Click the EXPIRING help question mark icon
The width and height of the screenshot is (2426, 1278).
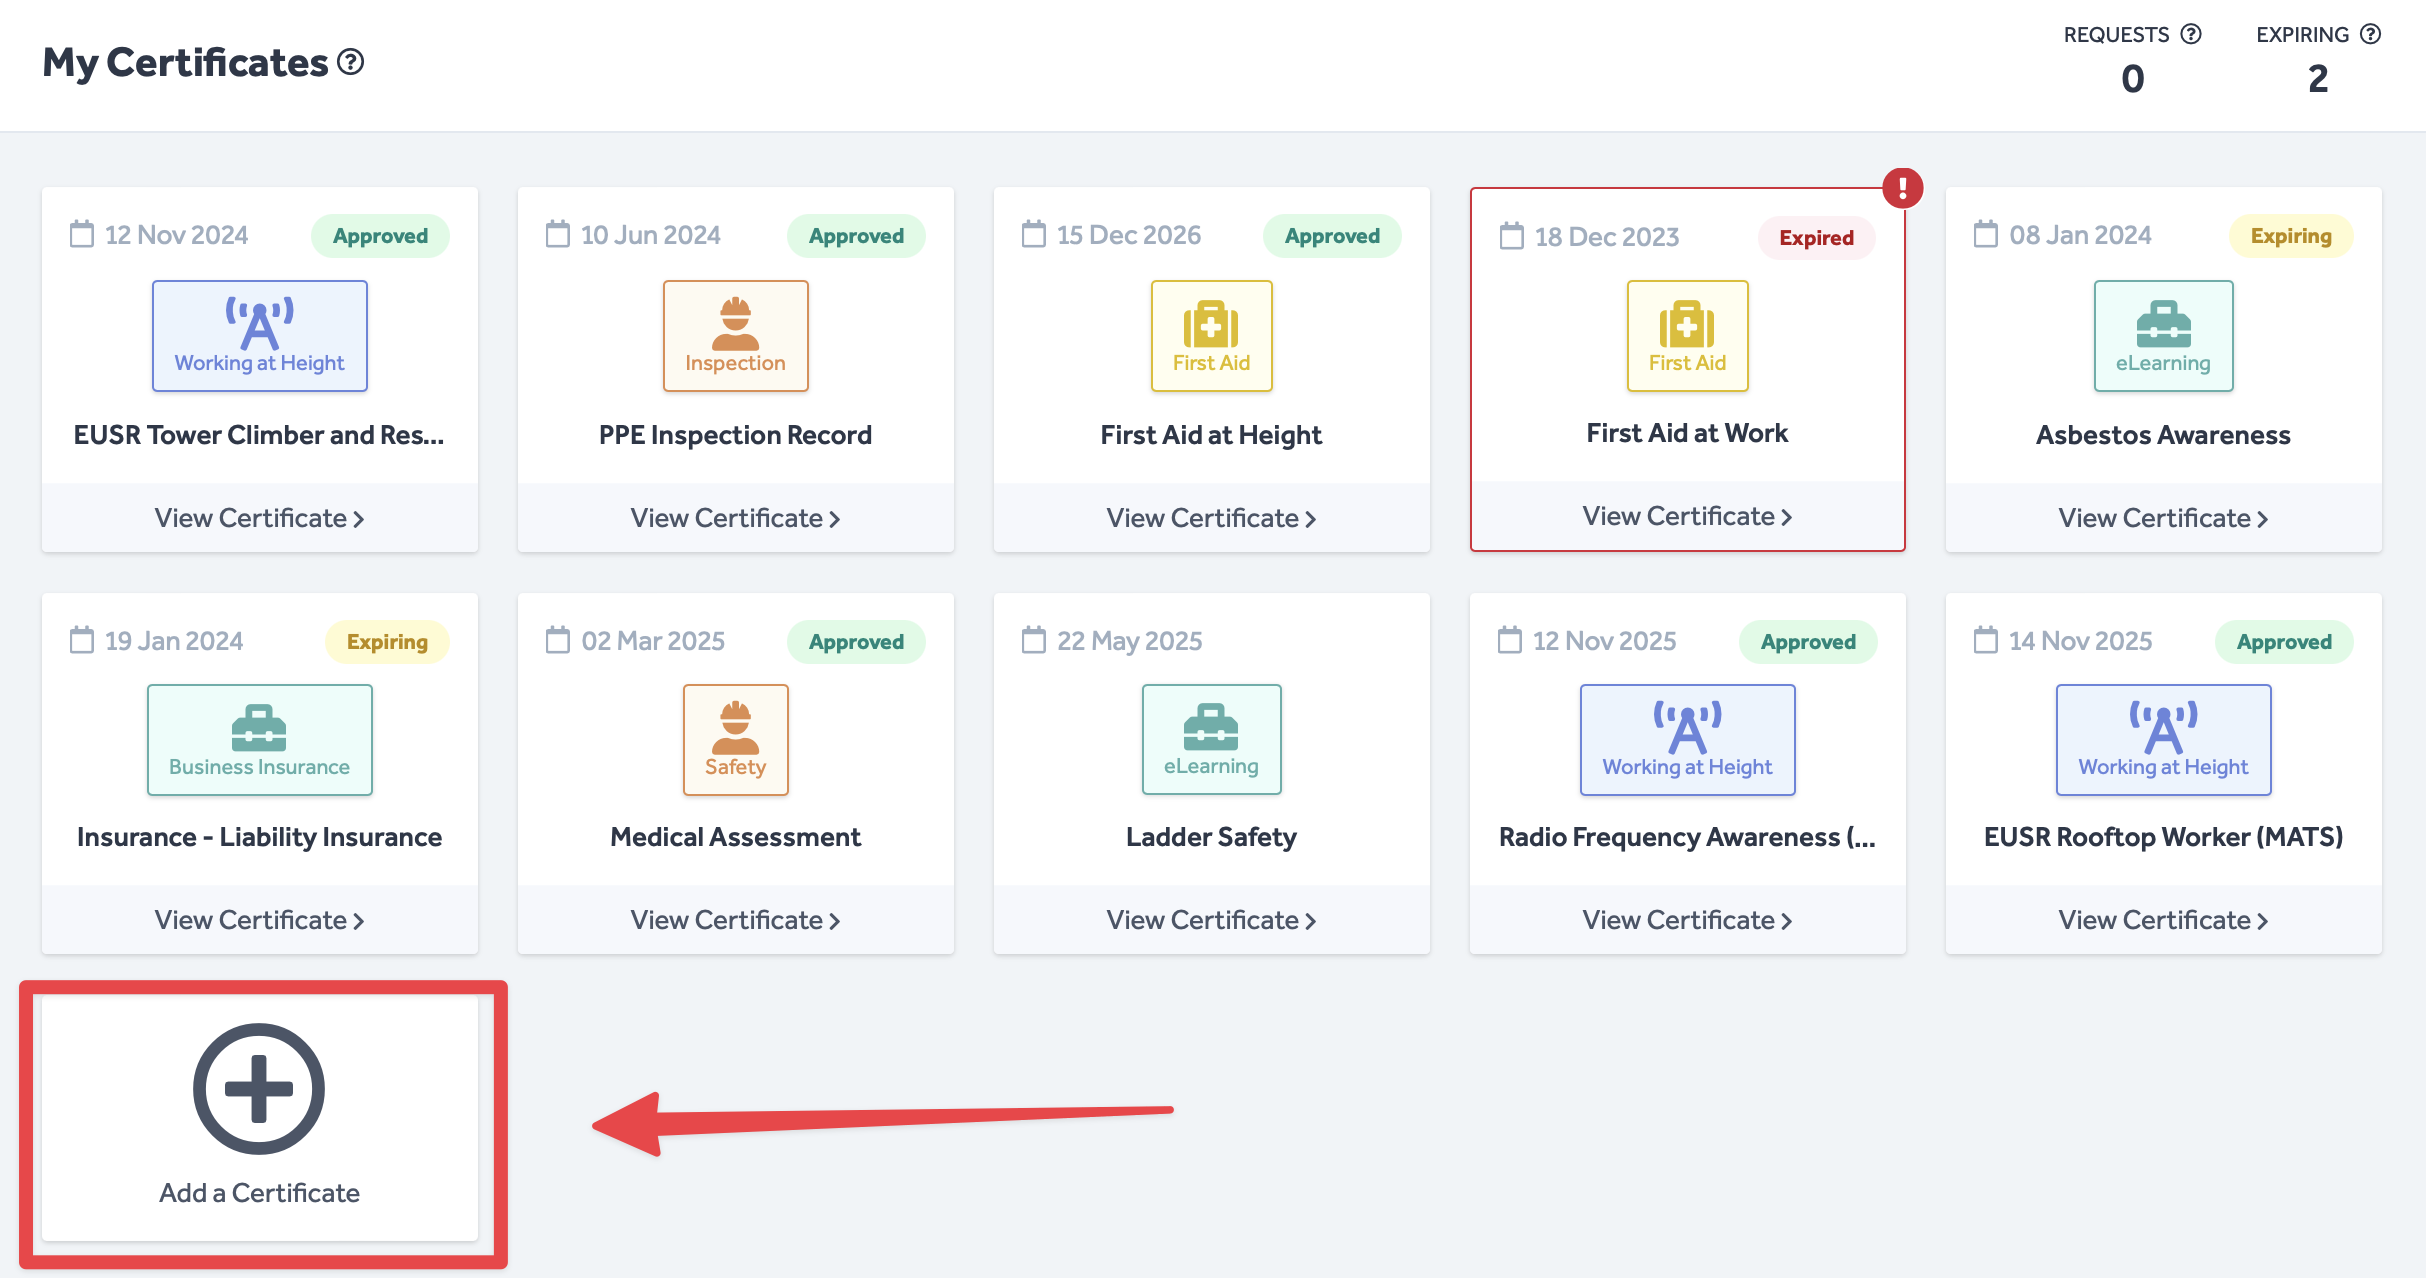(x=2370, y=34)
